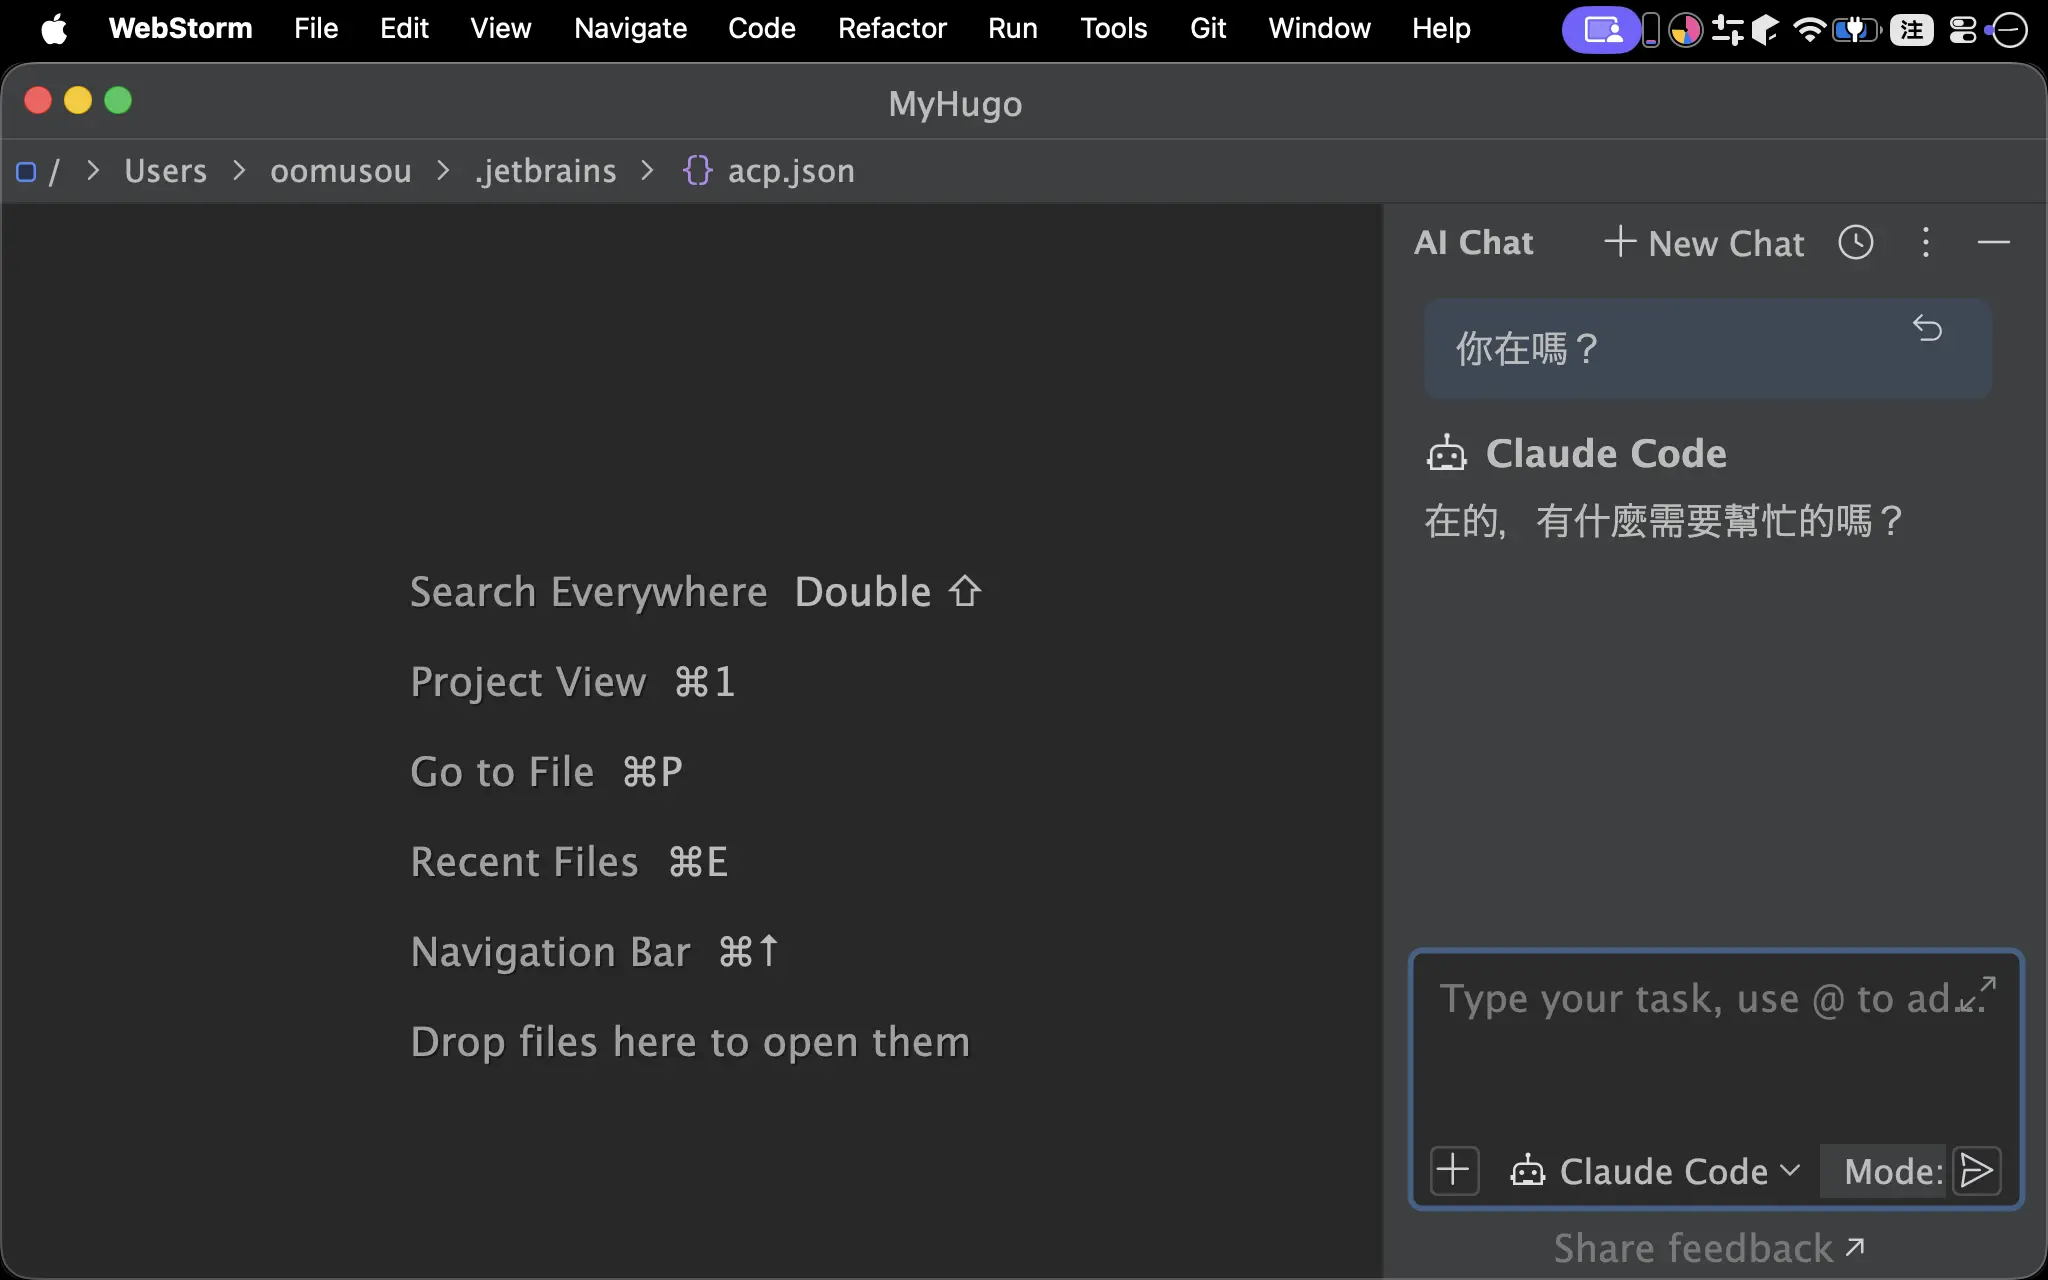This screenshot has height=1280, width=2048.
Task: Click the colorful circle menu bar icon
Action: click(1686, 29)
